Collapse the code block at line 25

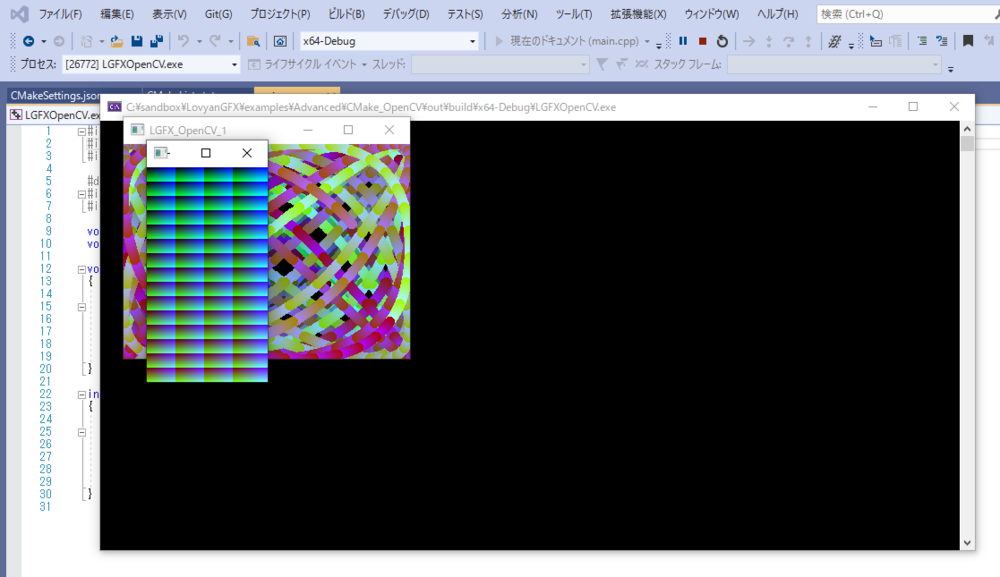point(82,432)
